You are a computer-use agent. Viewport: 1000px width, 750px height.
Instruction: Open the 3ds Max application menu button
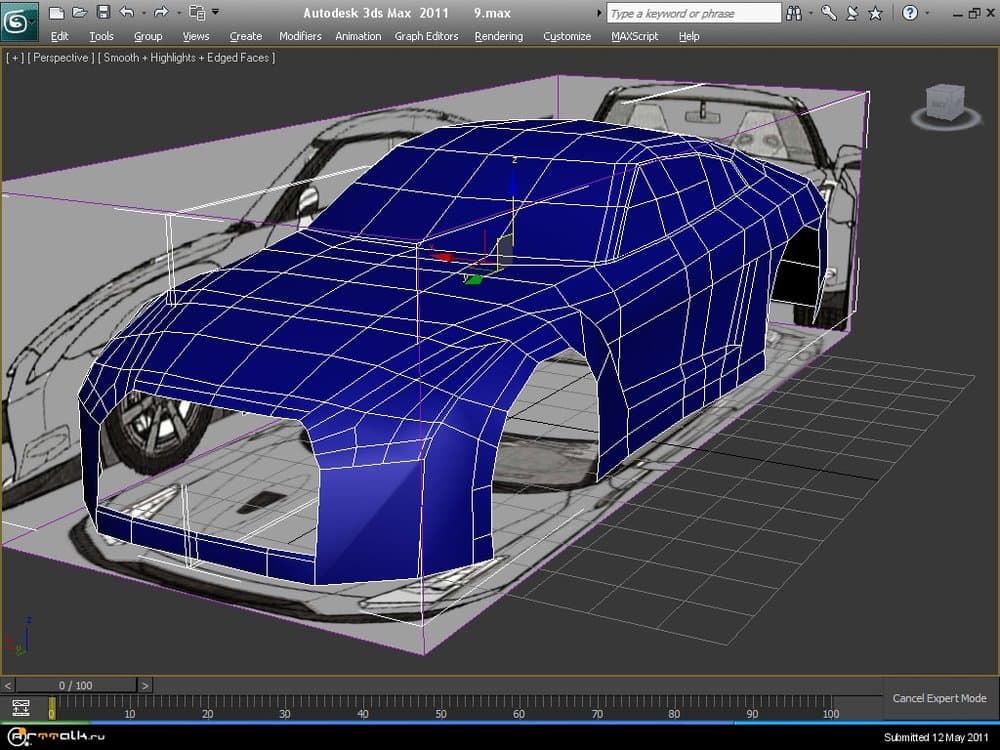[x=19, y=20]
